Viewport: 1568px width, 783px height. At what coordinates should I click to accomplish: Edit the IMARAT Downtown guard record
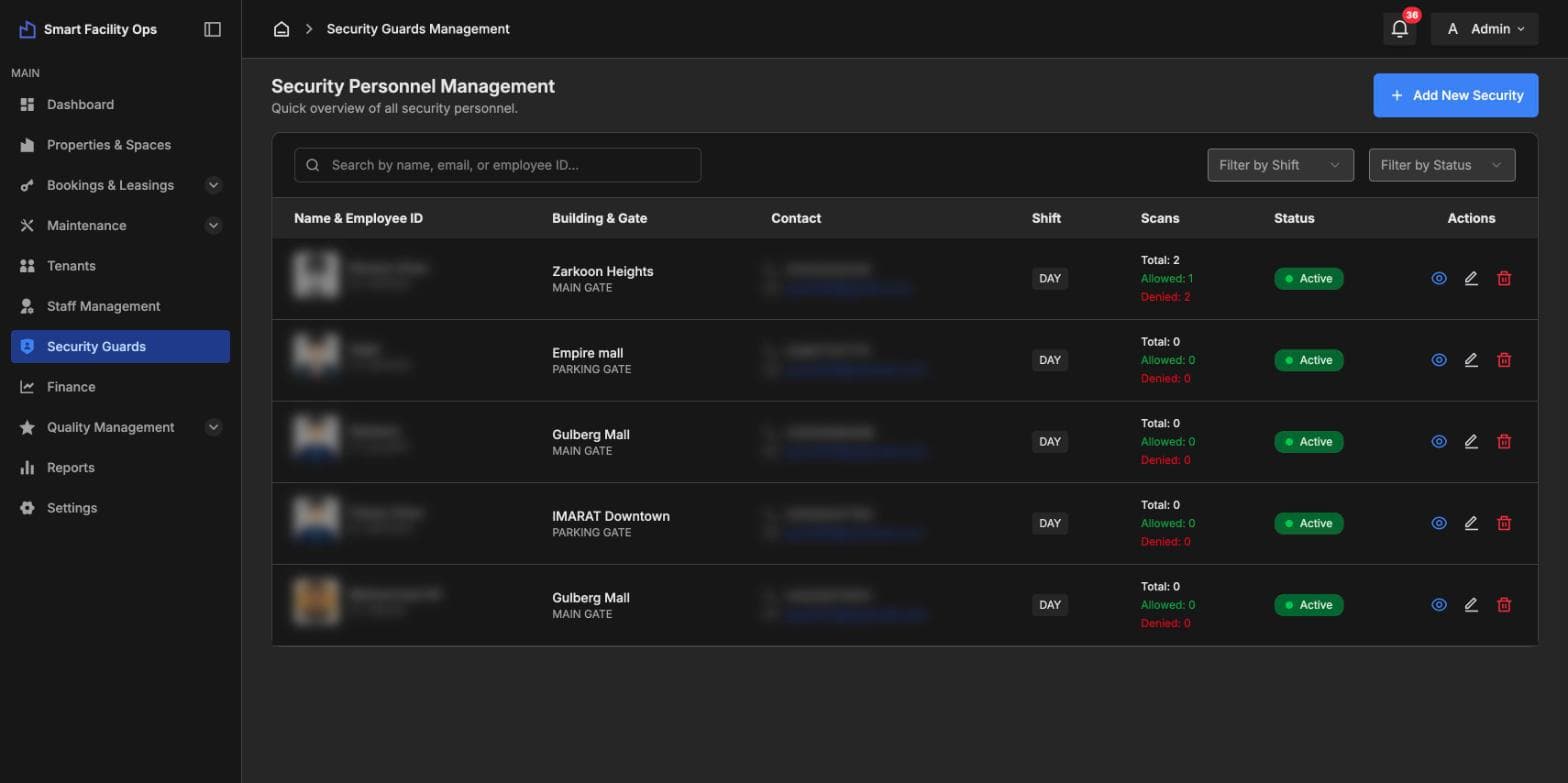click(1471, 523)
